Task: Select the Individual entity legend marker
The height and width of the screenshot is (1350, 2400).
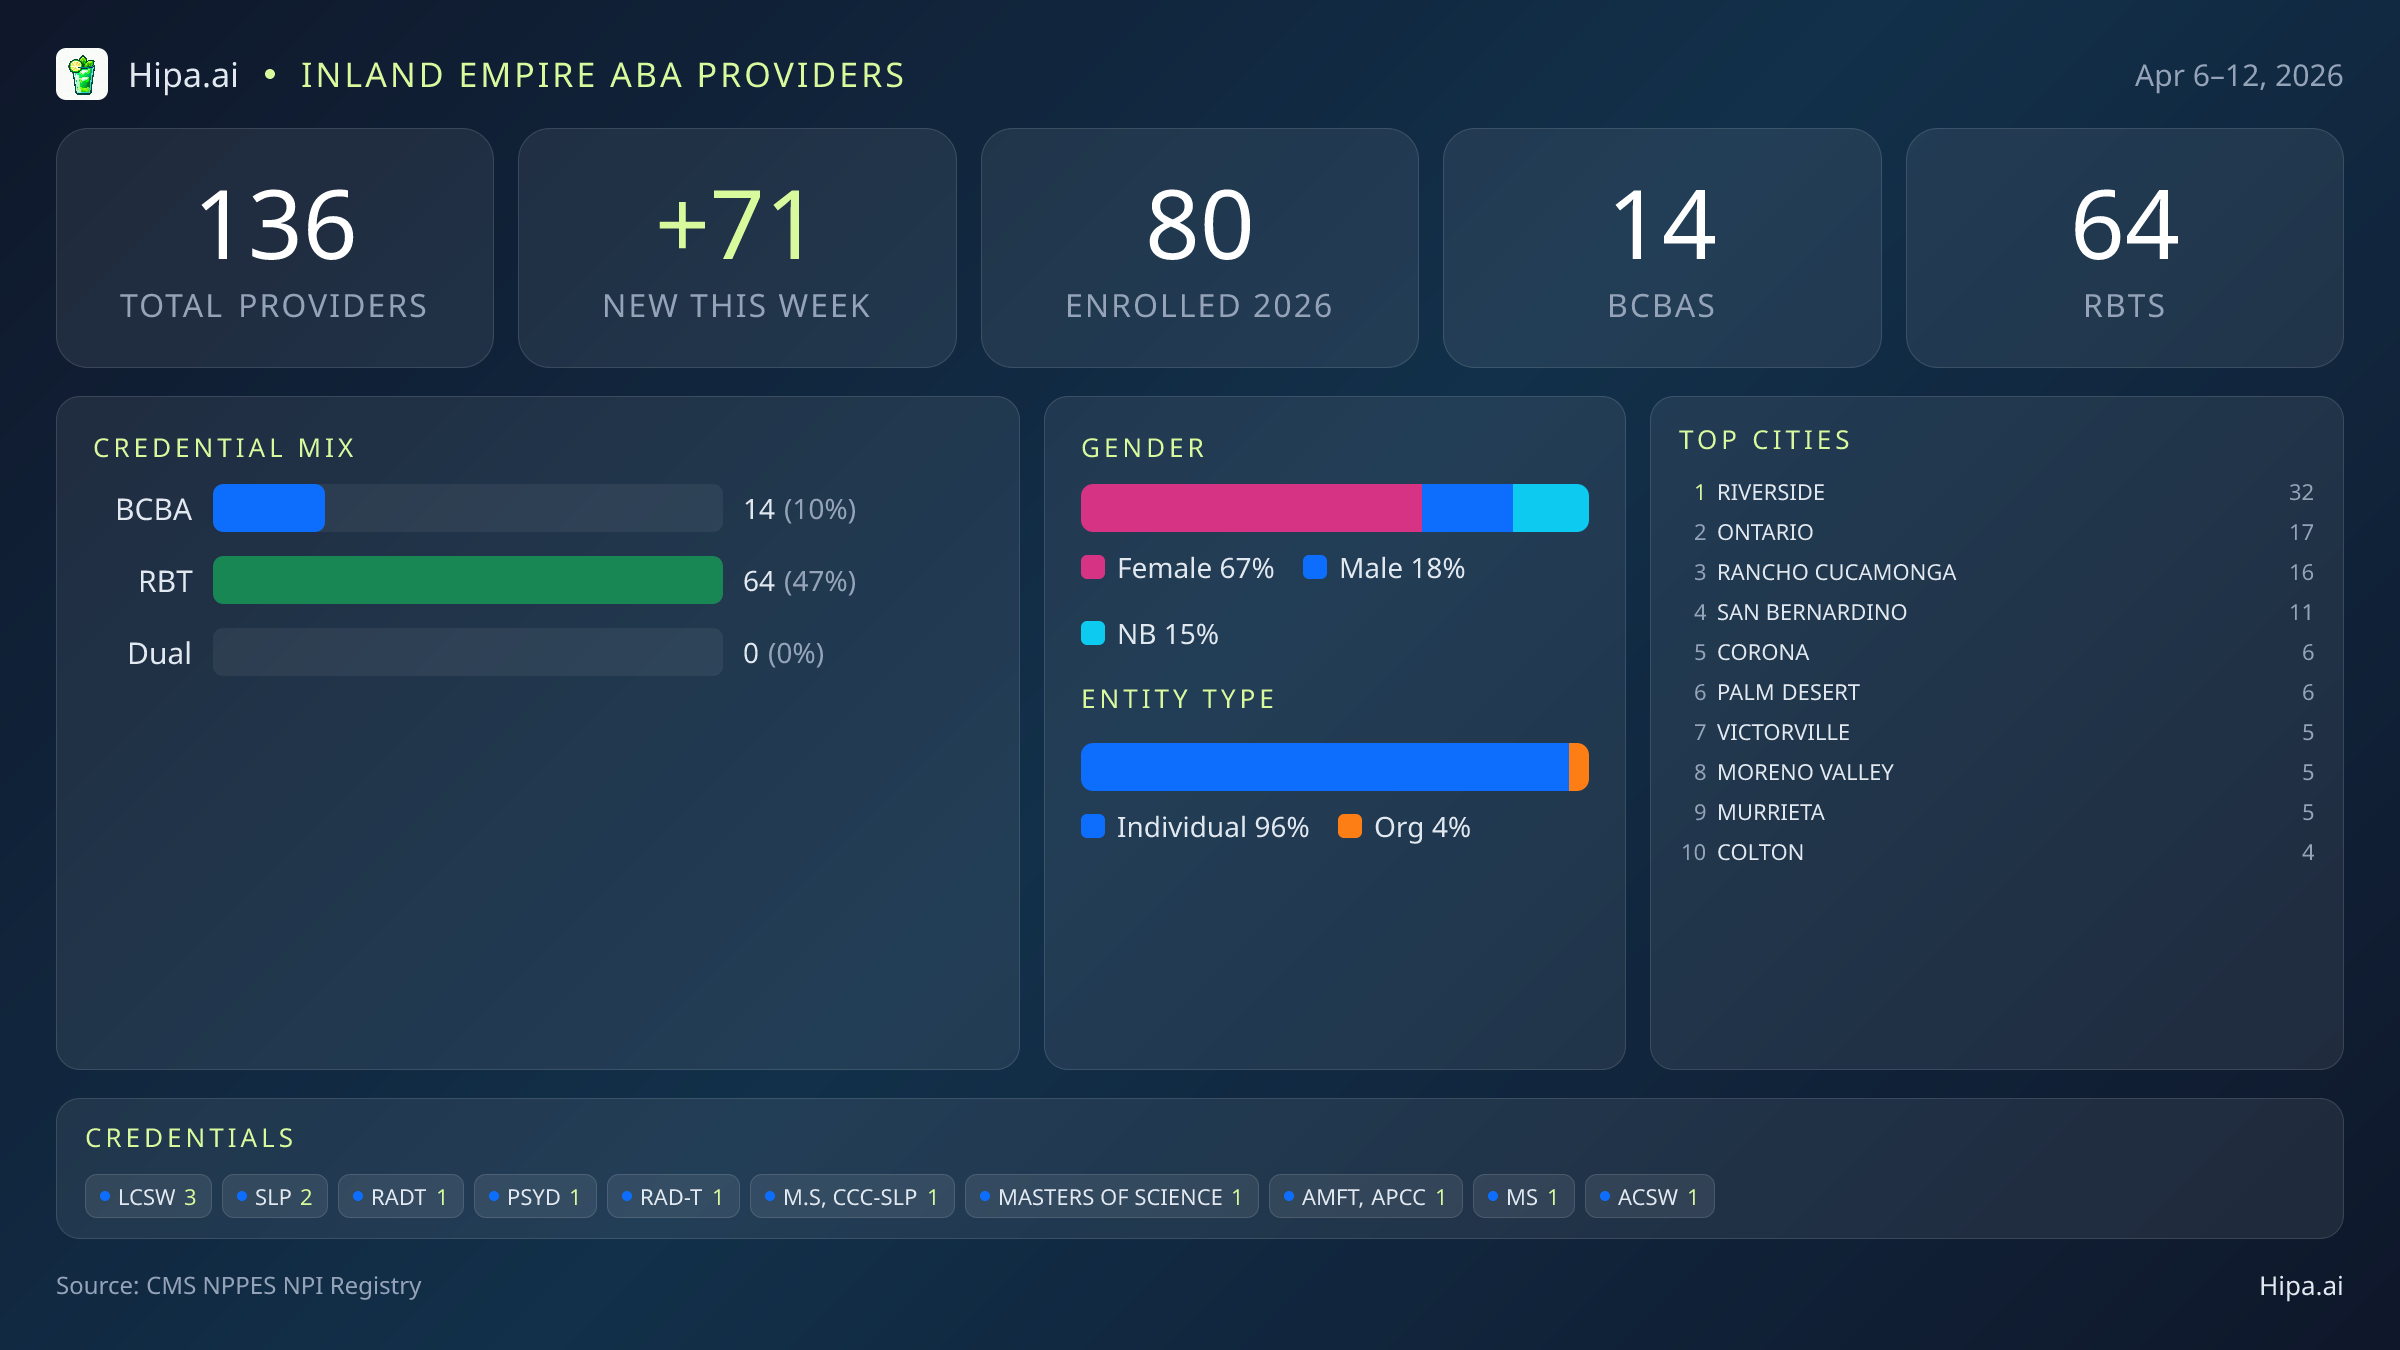Action: coord(1094,827)
